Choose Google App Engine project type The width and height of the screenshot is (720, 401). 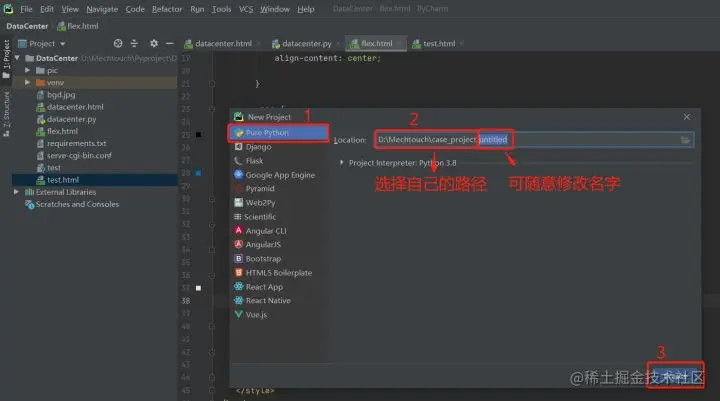click(x=279, y=175)
